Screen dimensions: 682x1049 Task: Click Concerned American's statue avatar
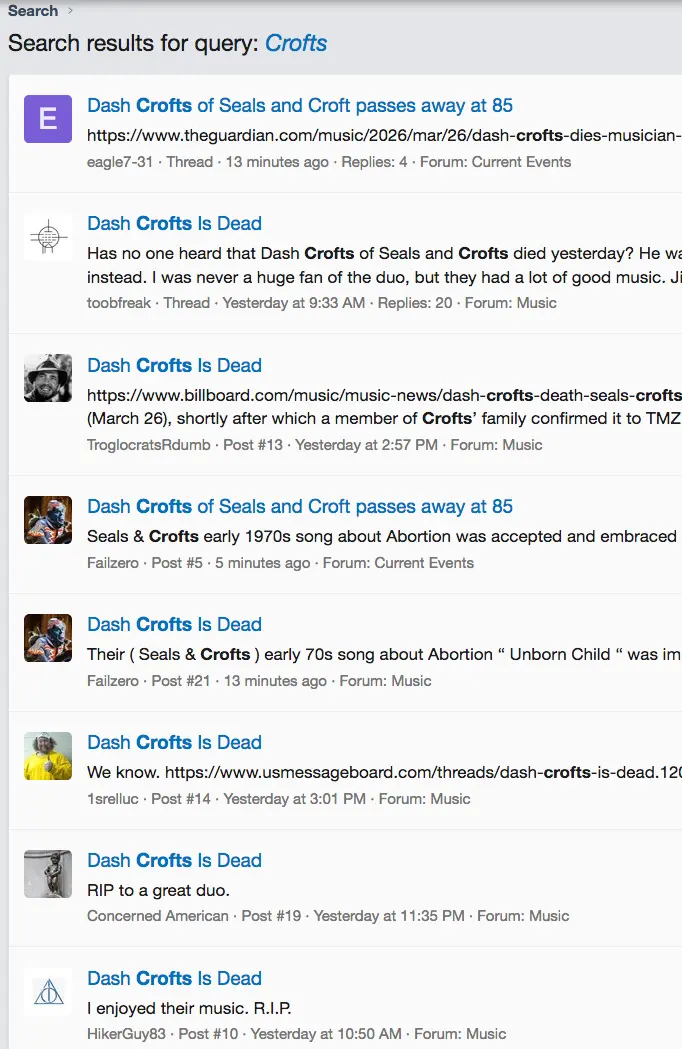(x=47, y=874)
